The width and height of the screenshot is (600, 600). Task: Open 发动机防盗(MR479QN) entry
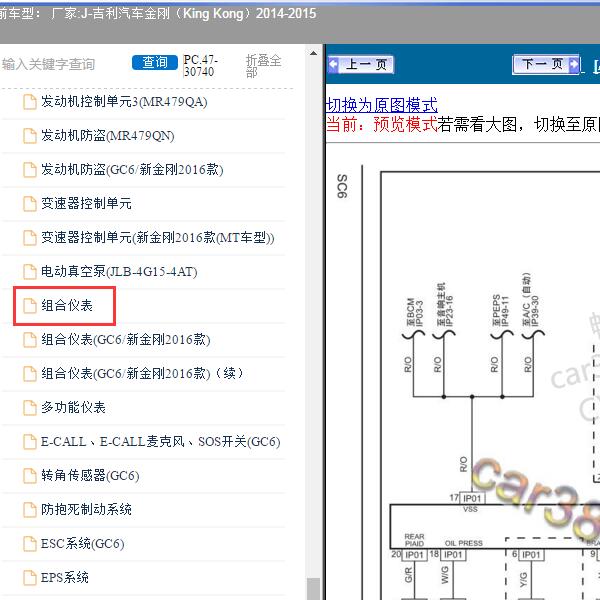(108, 136)
